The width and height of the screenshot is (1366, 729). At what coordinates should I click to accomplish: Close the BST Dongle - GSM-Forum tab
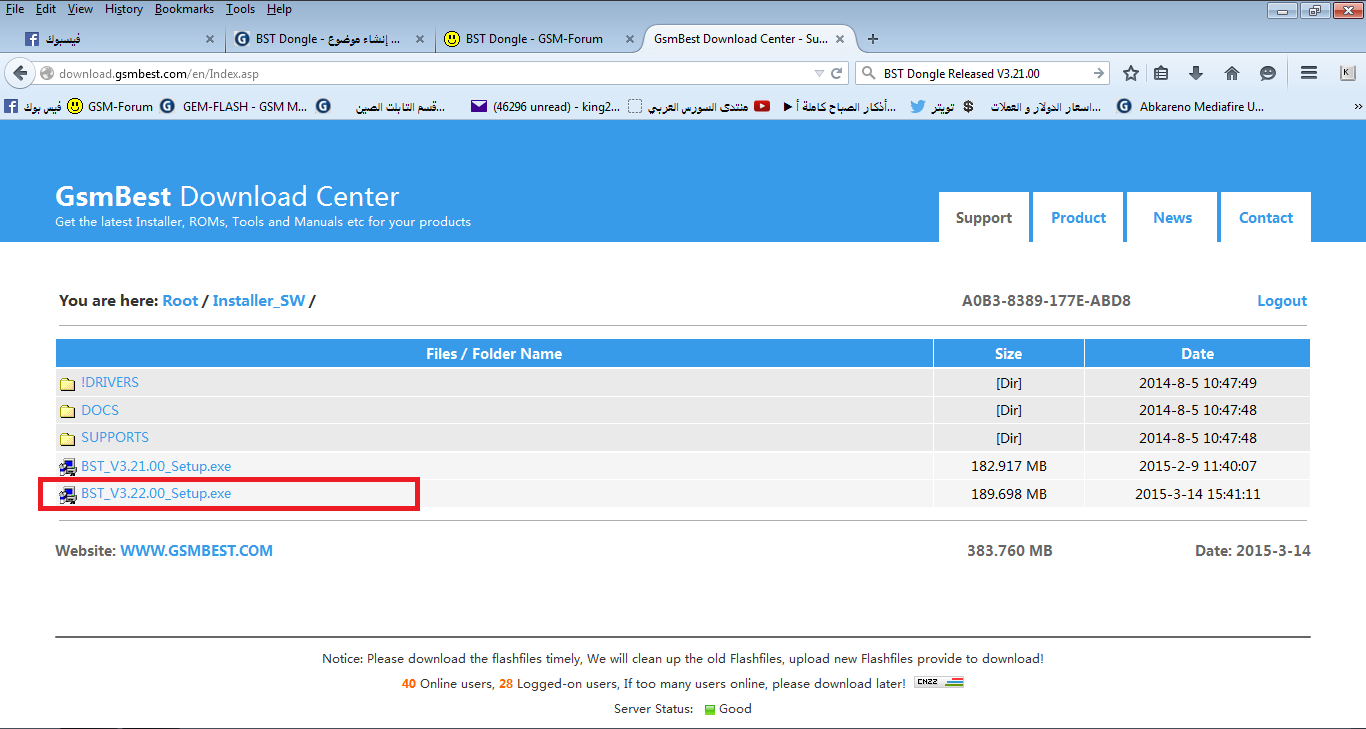[x=629, y=39]
